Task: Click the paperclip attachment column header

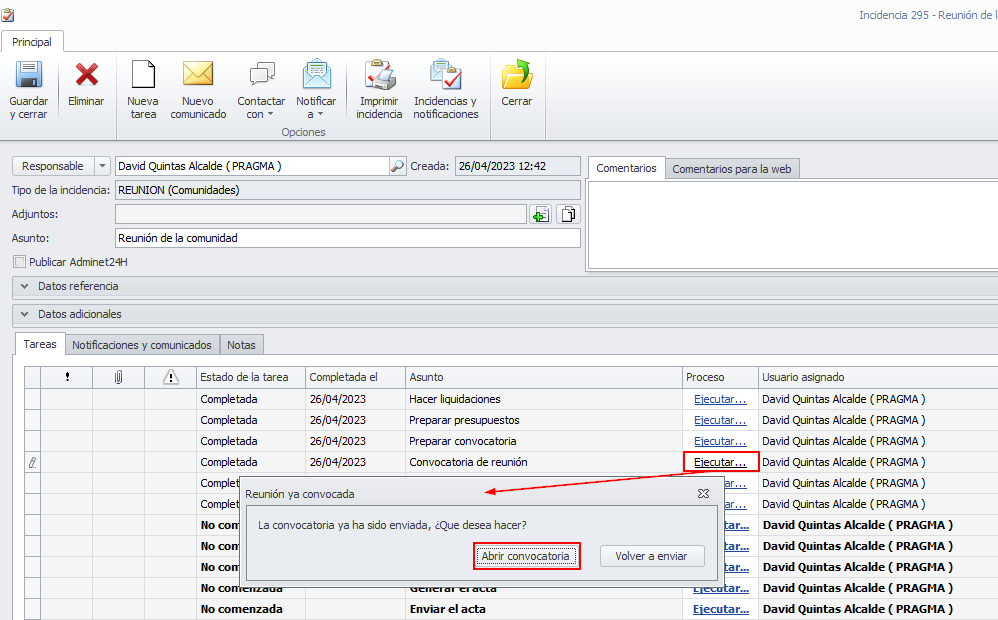Action: coord(118,377)
